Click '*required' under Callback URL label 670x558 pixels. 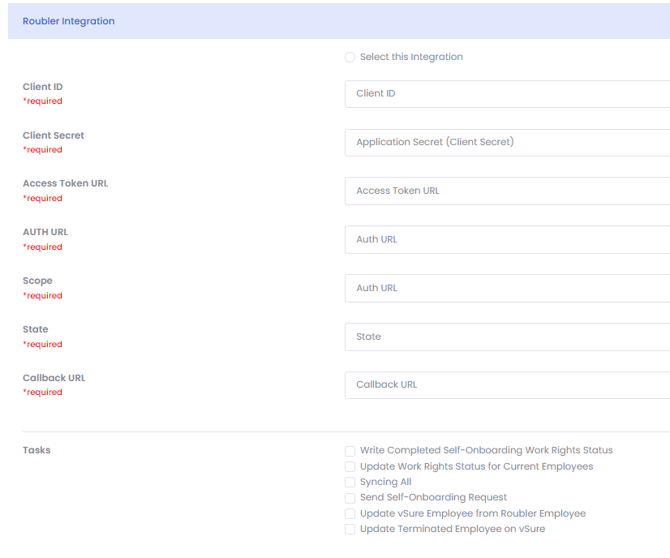pyautogui.click(x=43, y=392)
